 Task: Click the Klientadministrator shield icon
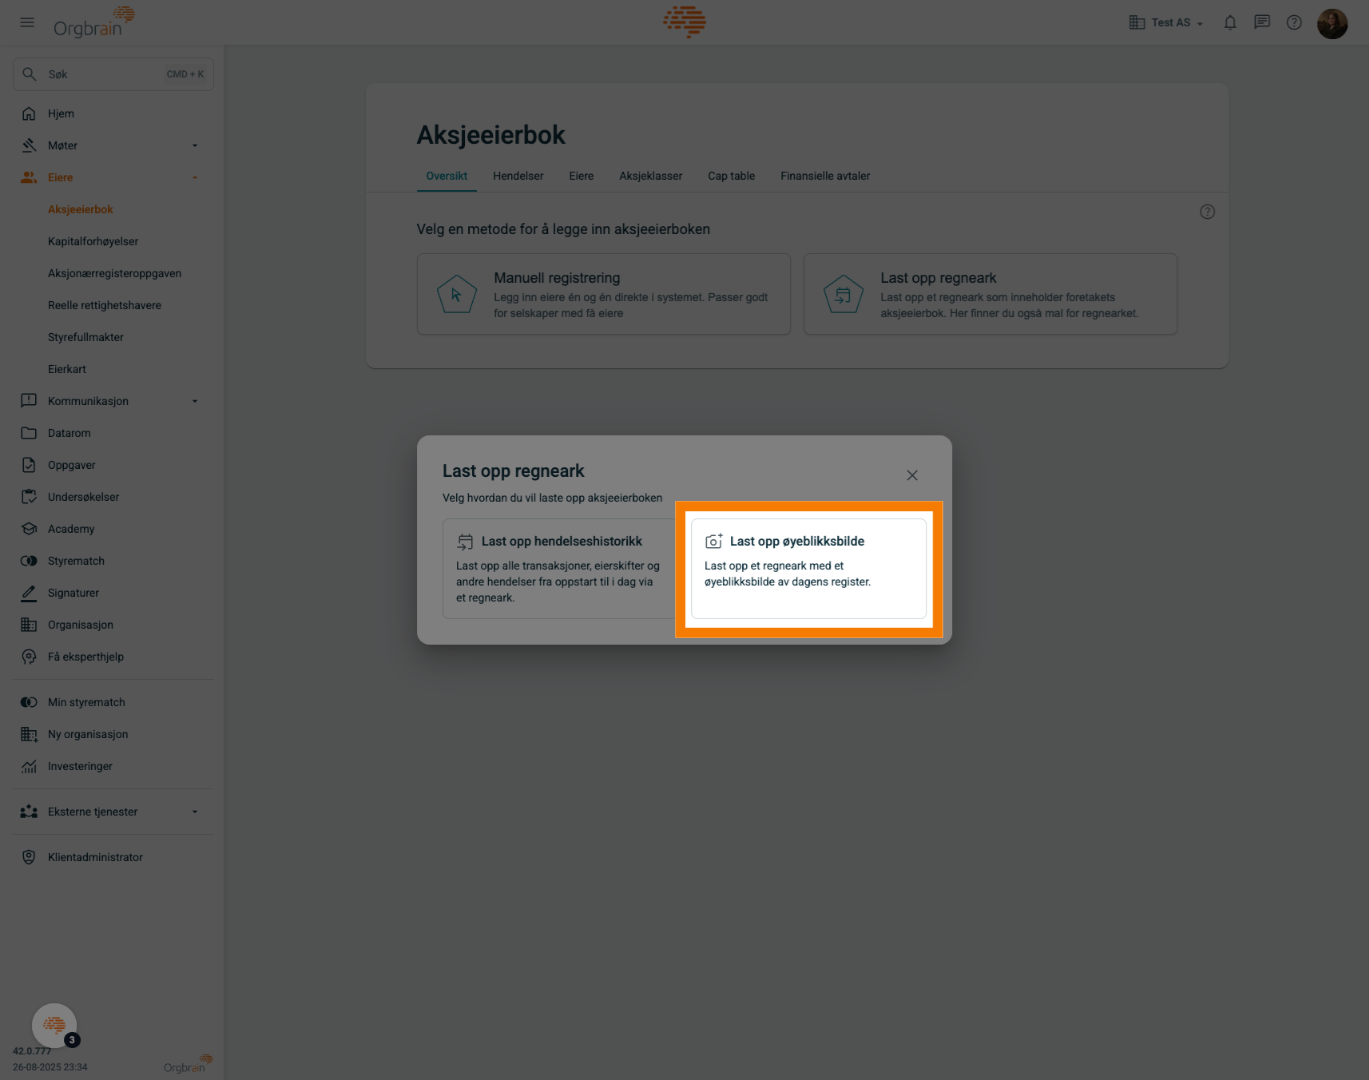29,857
